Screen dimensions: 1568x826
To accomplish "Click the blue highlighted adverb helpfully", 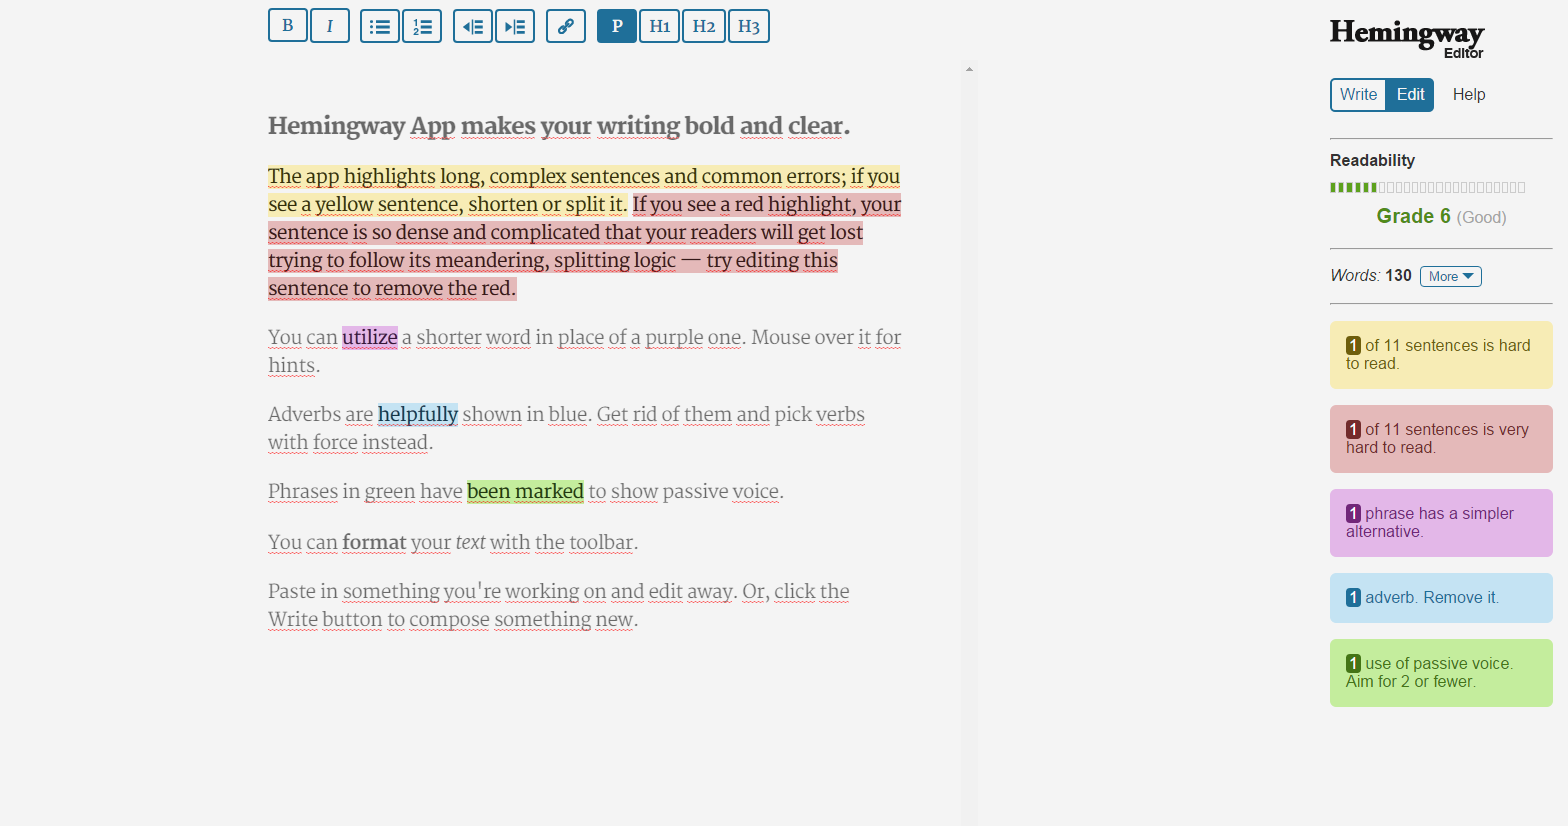I will pos(418,414).
